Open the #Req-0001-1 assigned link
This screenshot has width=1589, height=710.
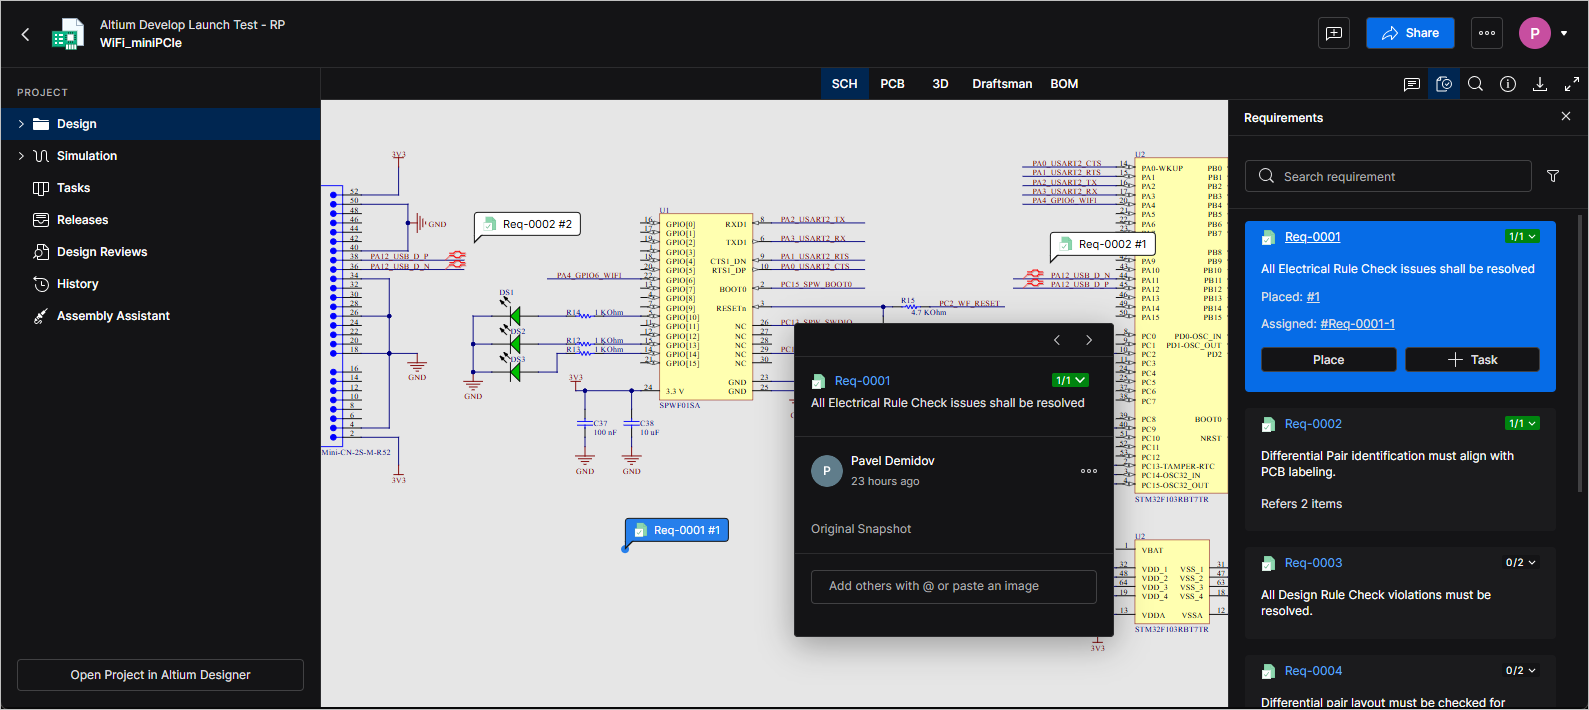1357,324
